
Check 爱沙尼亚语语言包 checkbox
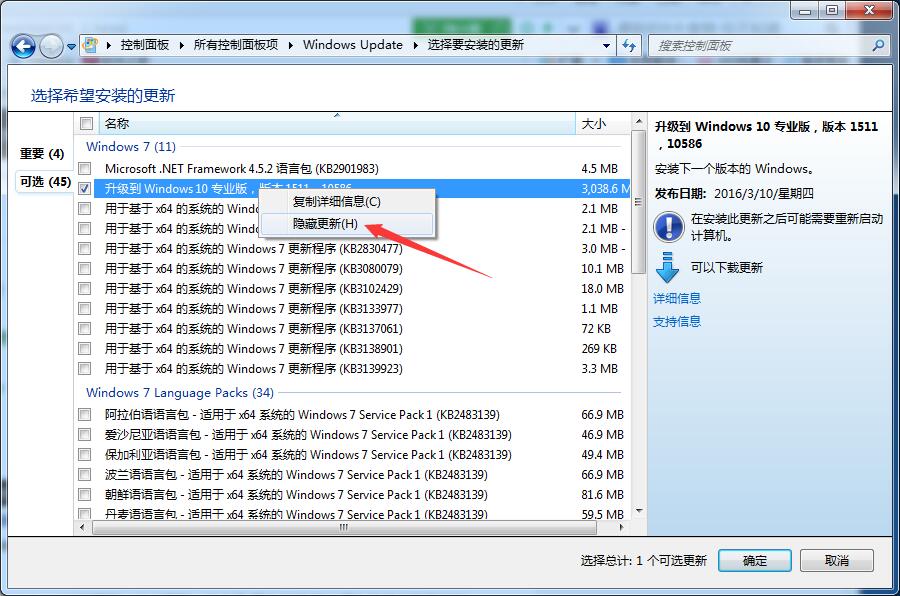85,435
